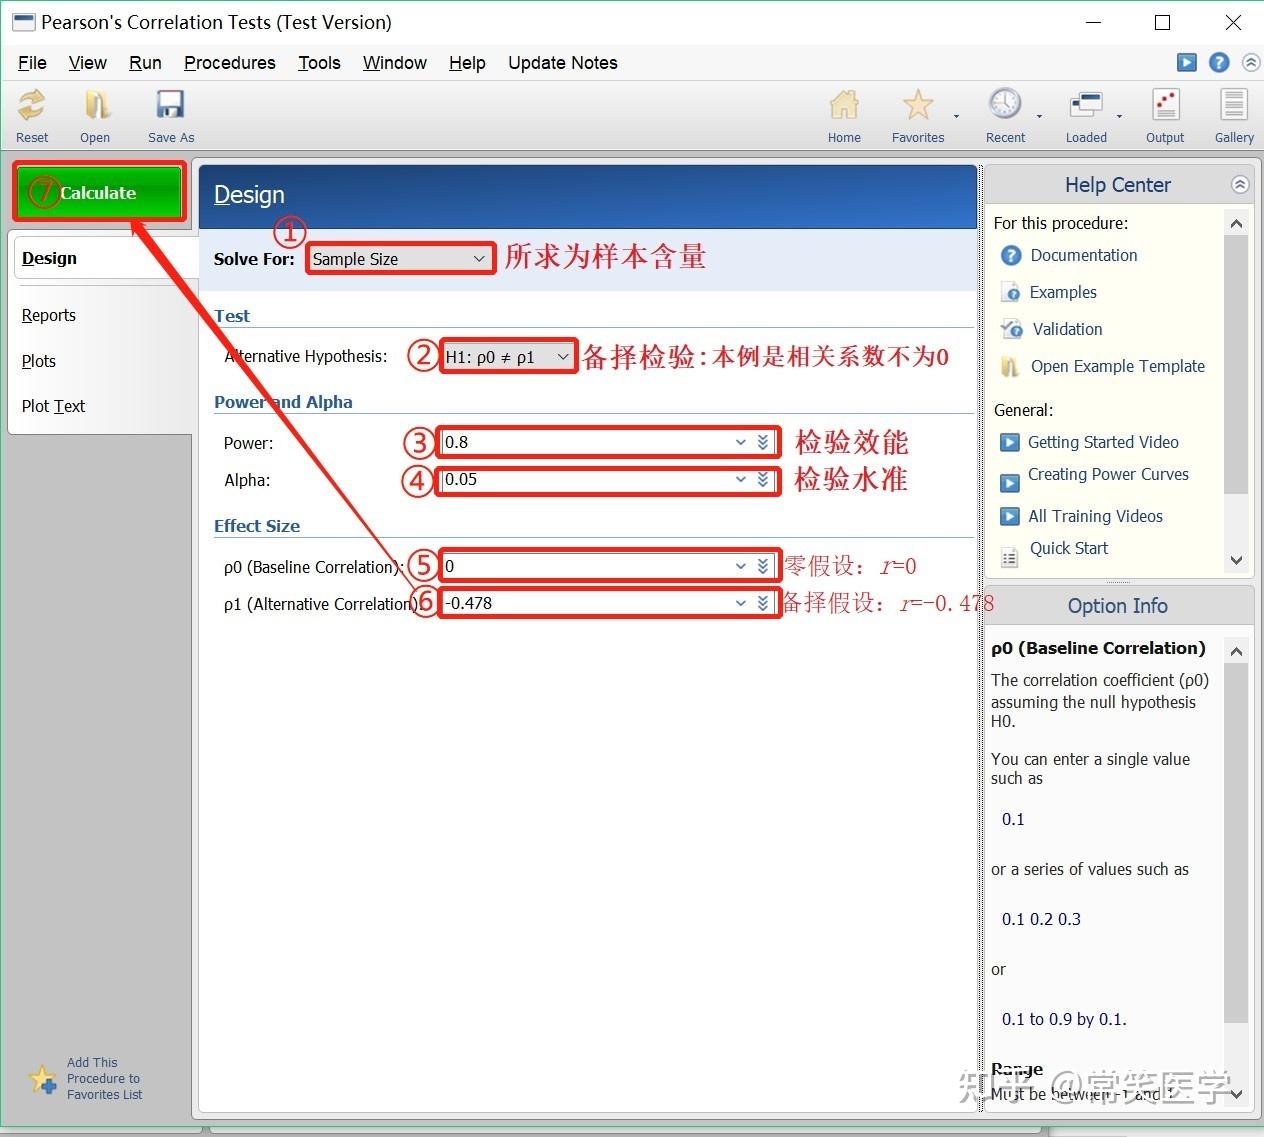Show the Output window icon
This screenshot has height=1137, width=1264.
click(x=1166, y=105)
